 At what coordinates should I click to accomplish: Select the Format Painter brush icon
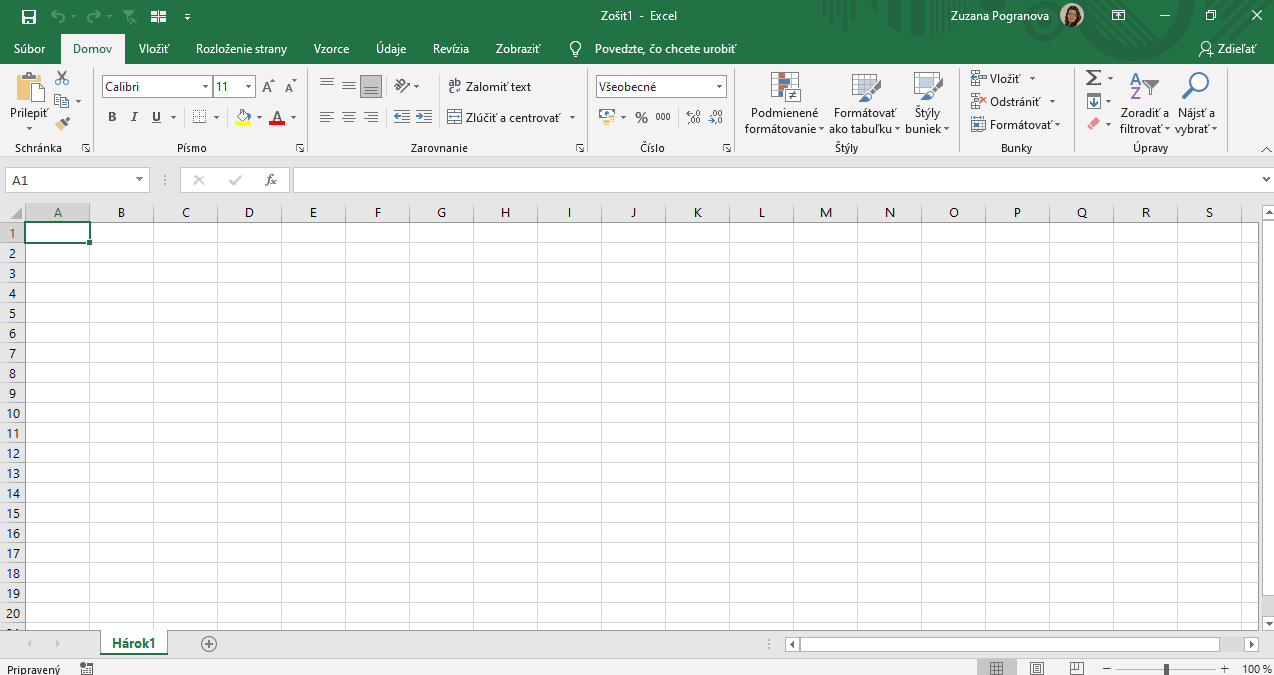click(x=62, y=123)
